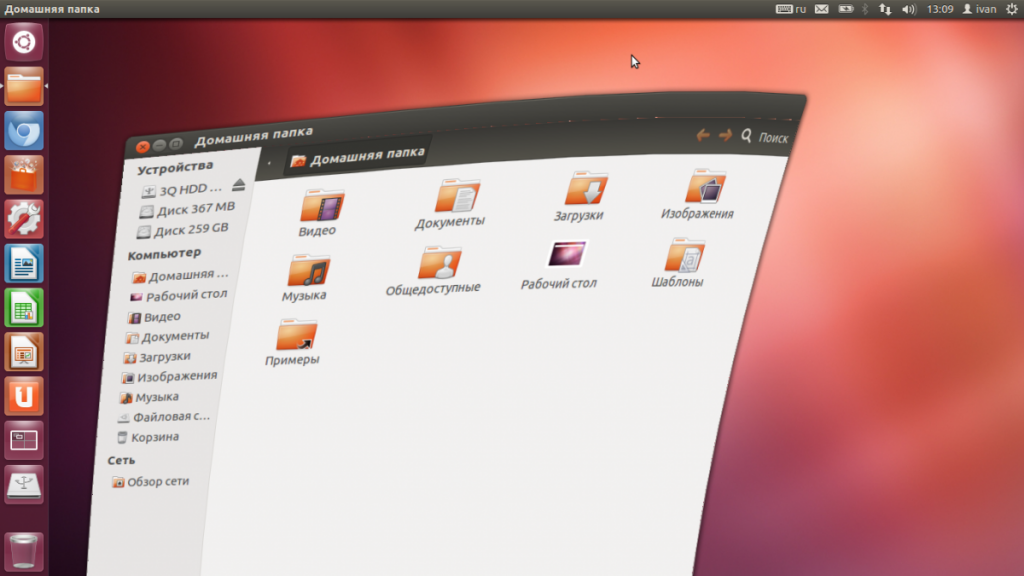Click the Домашняя папка path button
This screenshot has height=576, width=1024.
coord(358,157)
